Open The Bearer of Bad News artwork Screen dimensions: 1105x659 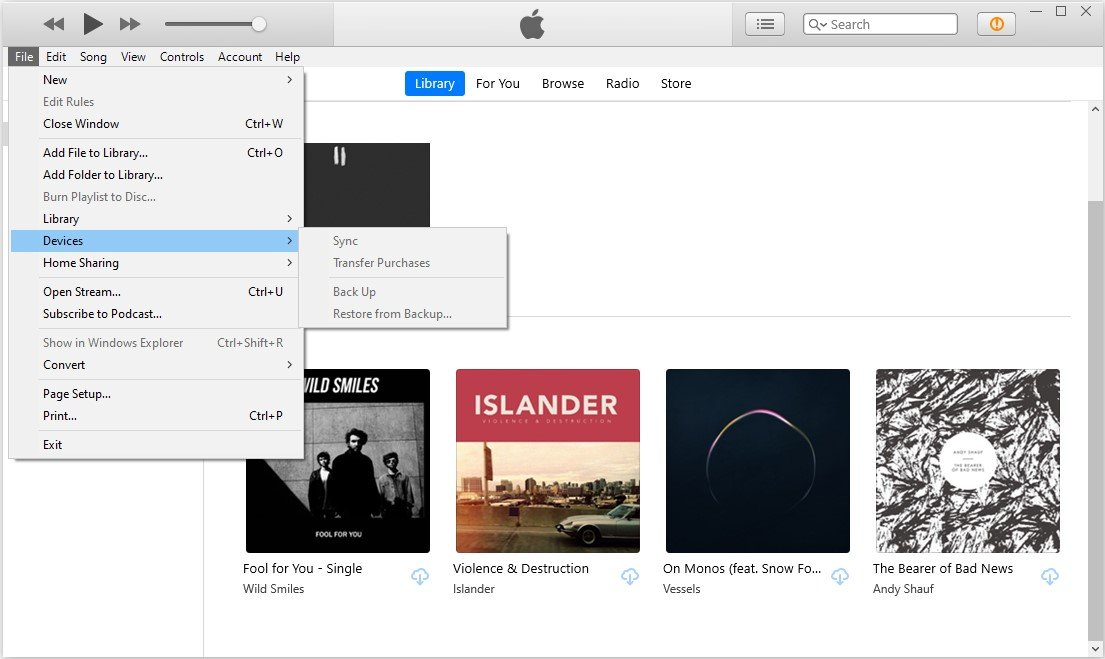click(x=968, y=461)
